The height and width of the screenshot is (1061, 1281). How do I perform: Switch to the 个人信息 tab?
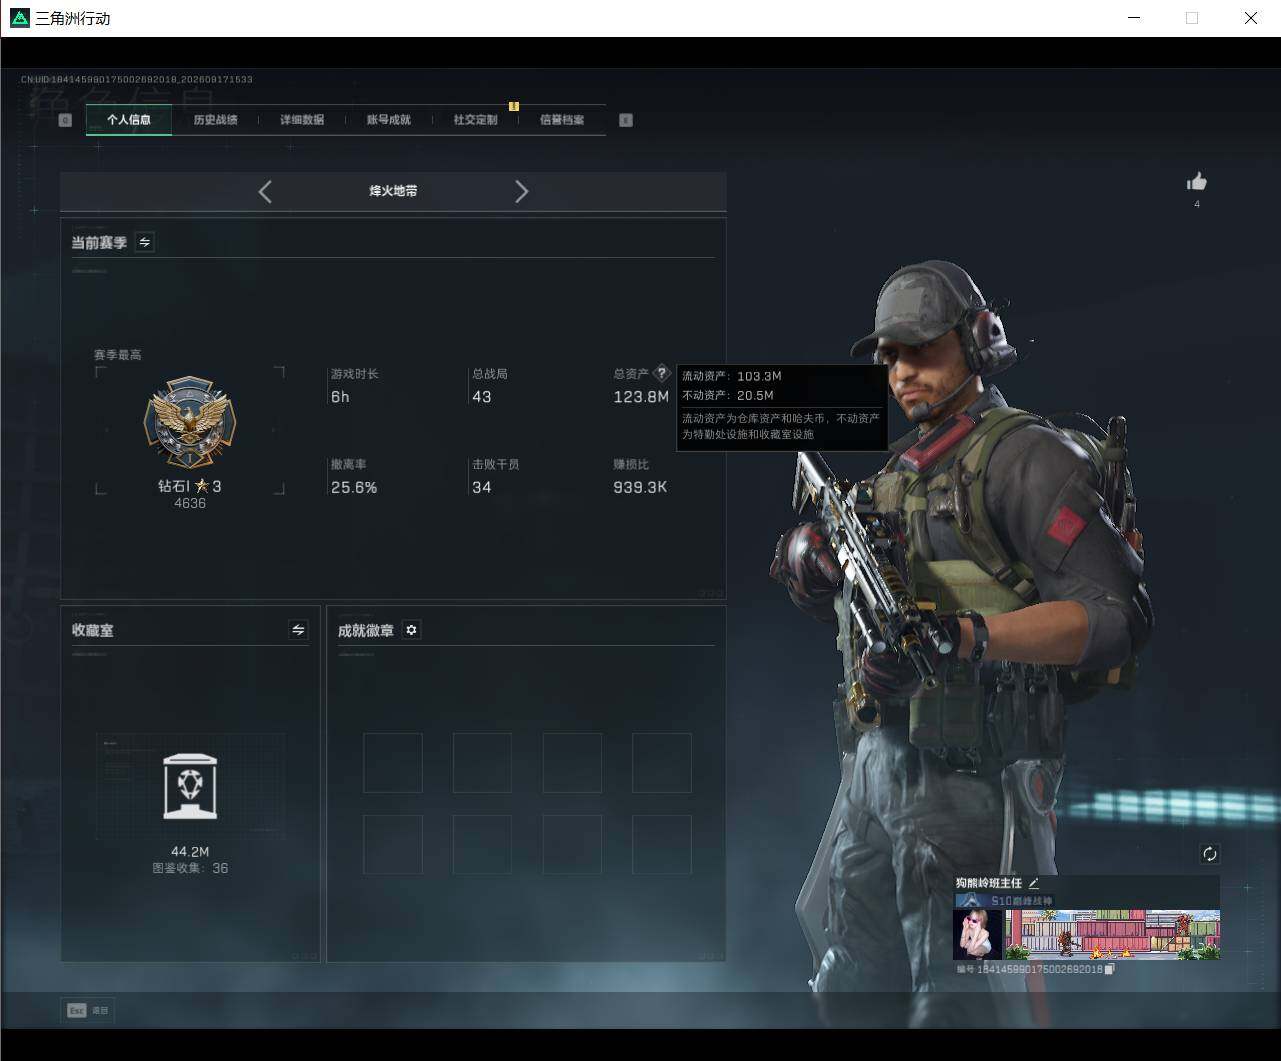click(129, 120)
